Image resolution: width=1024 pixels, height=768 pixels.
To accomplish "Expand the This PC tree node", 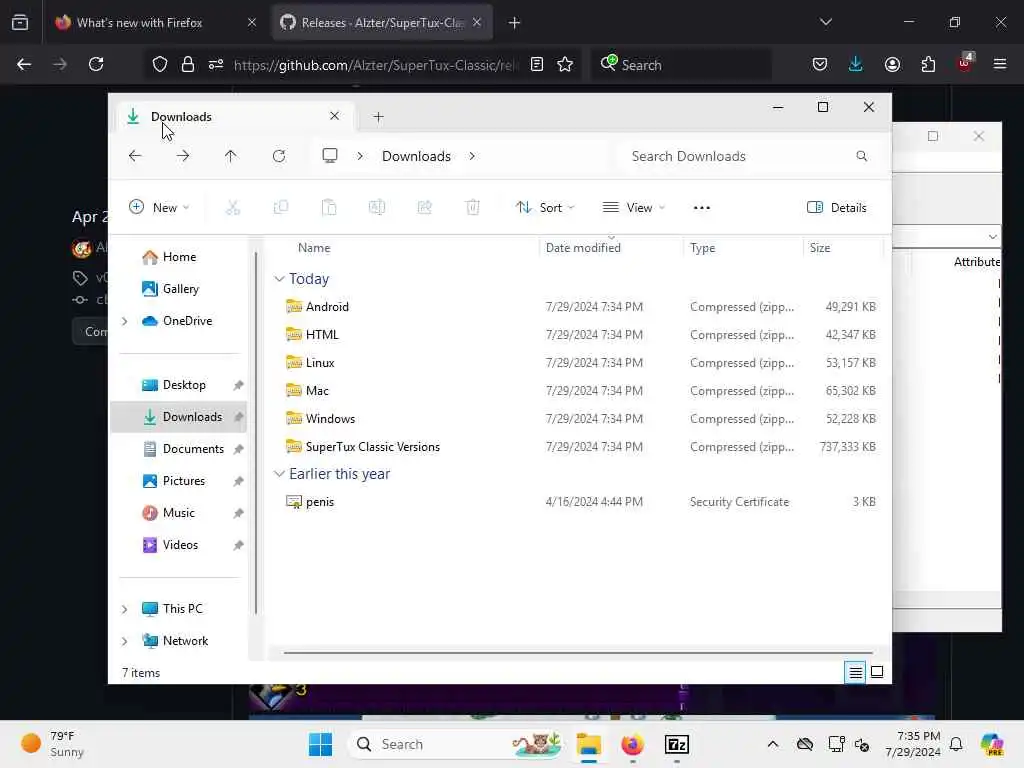I will tap(124, 609).
